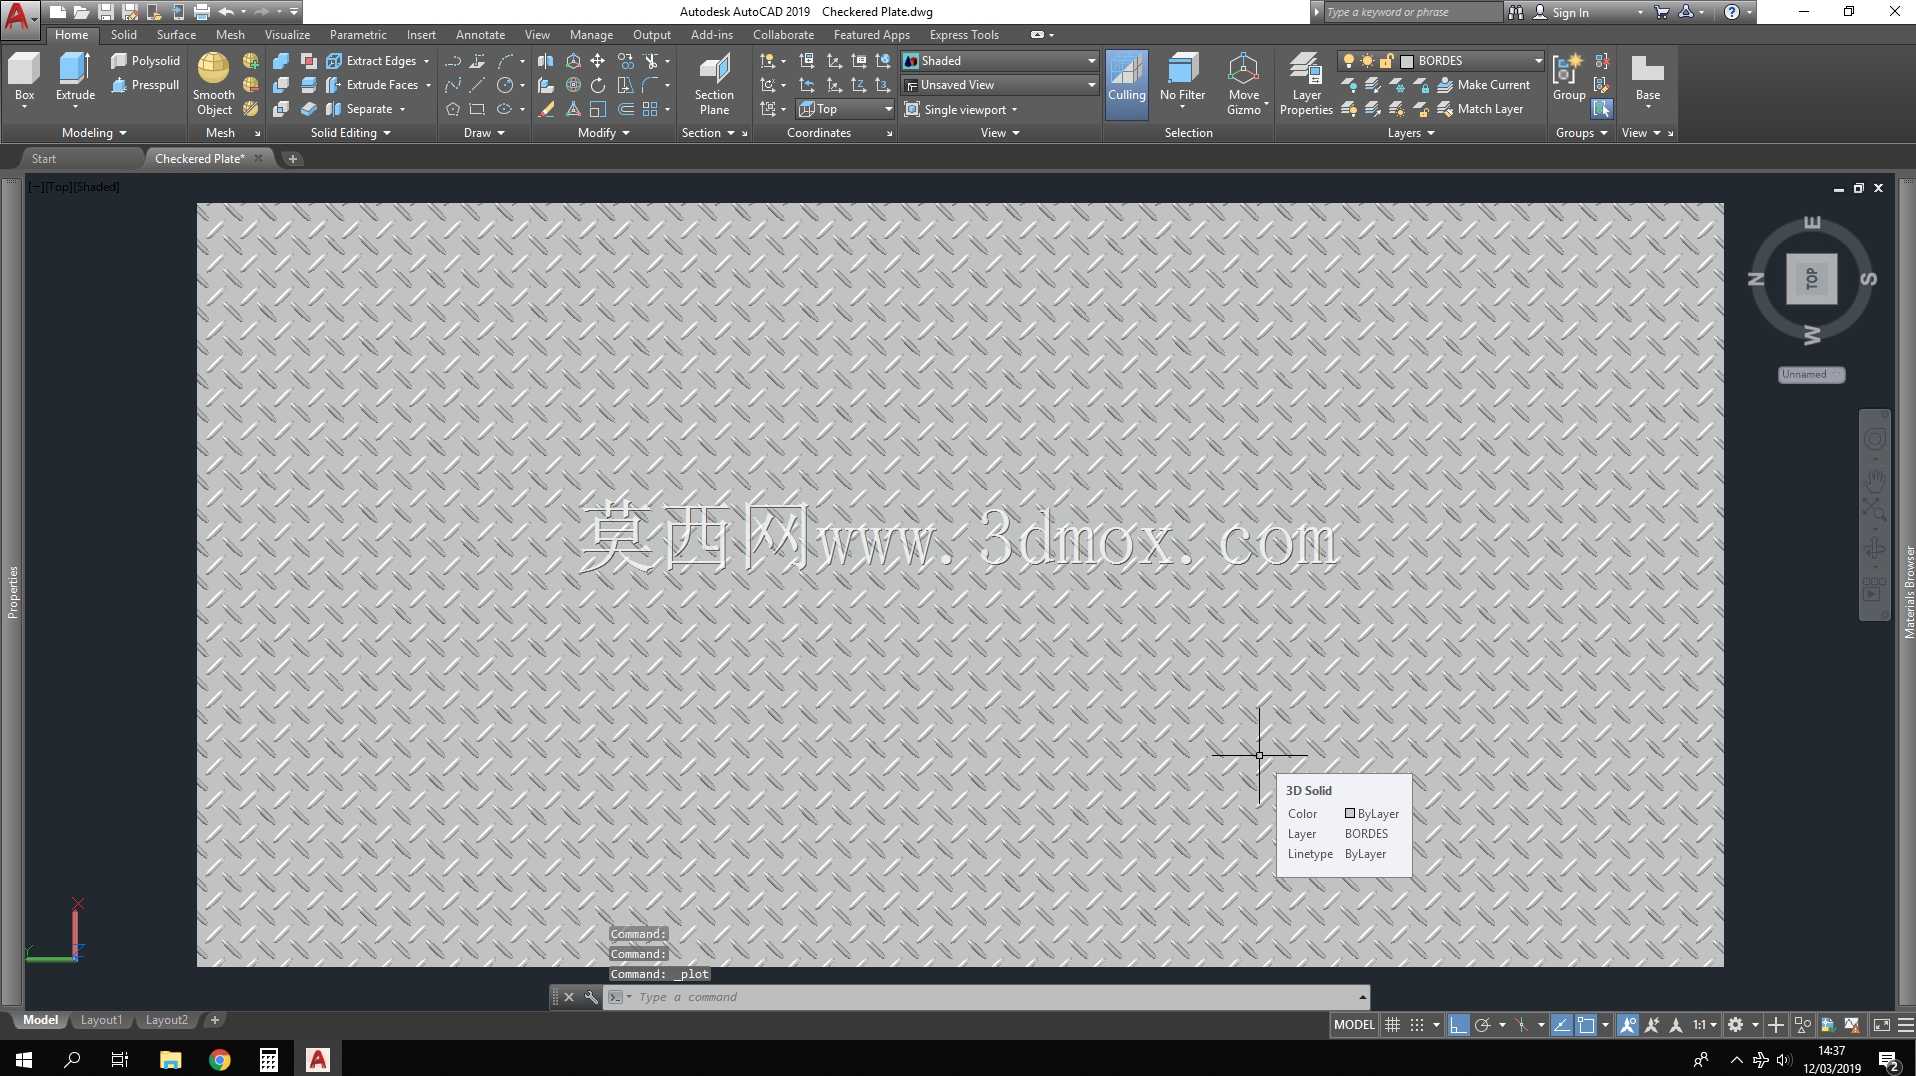This screenshot has width=1916, height=1076.
Task: Toggle Ortho mode in status bar
Action: click(1458, 1024)
